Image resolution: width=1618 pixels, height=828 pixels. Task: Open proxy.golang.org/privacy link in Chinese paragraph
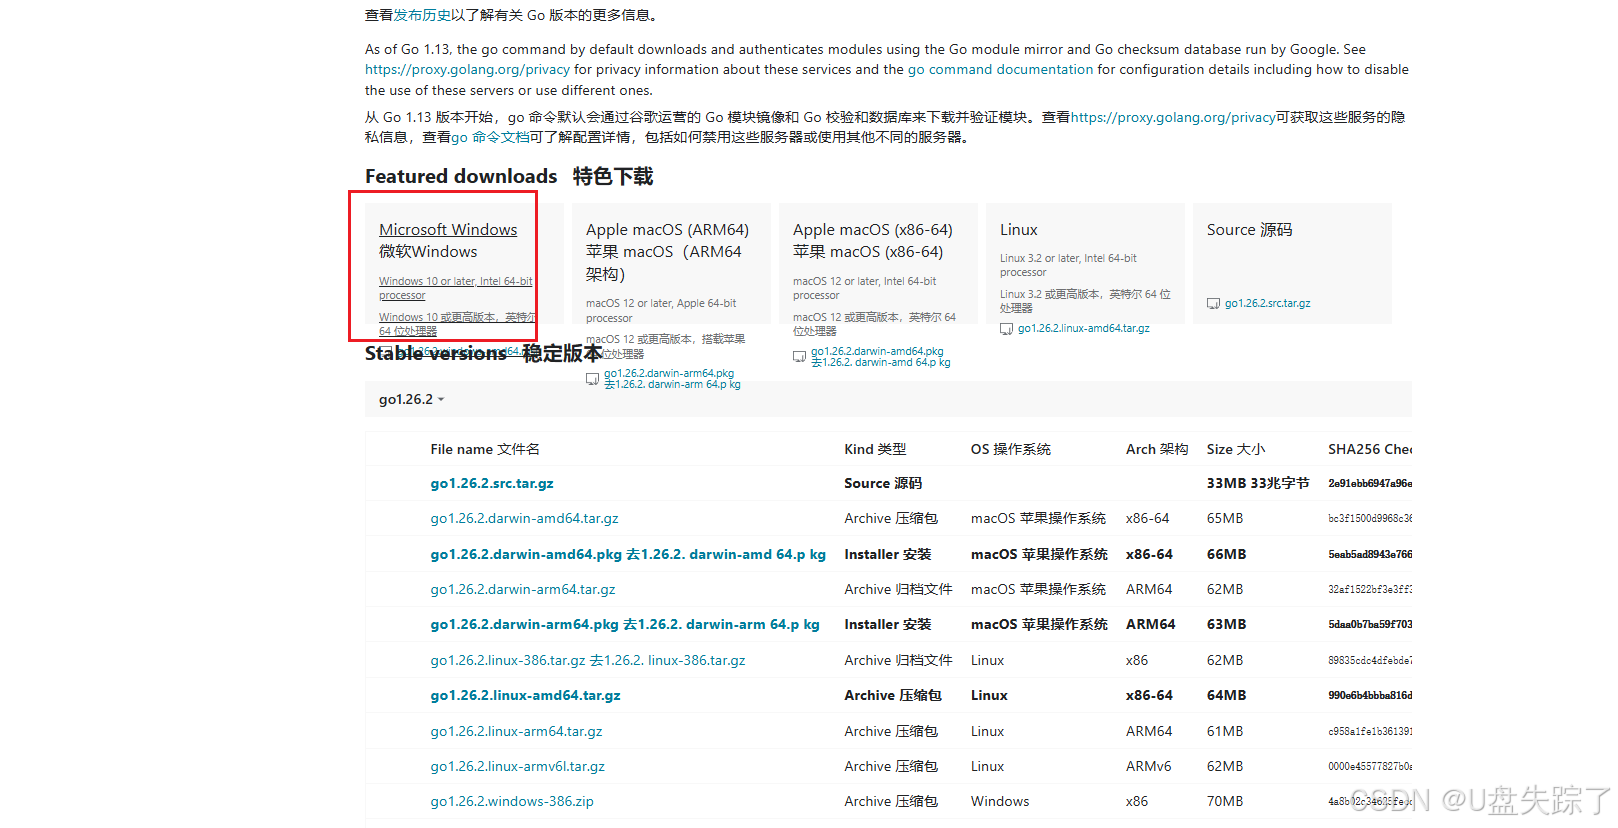(x=1173, y=117)
